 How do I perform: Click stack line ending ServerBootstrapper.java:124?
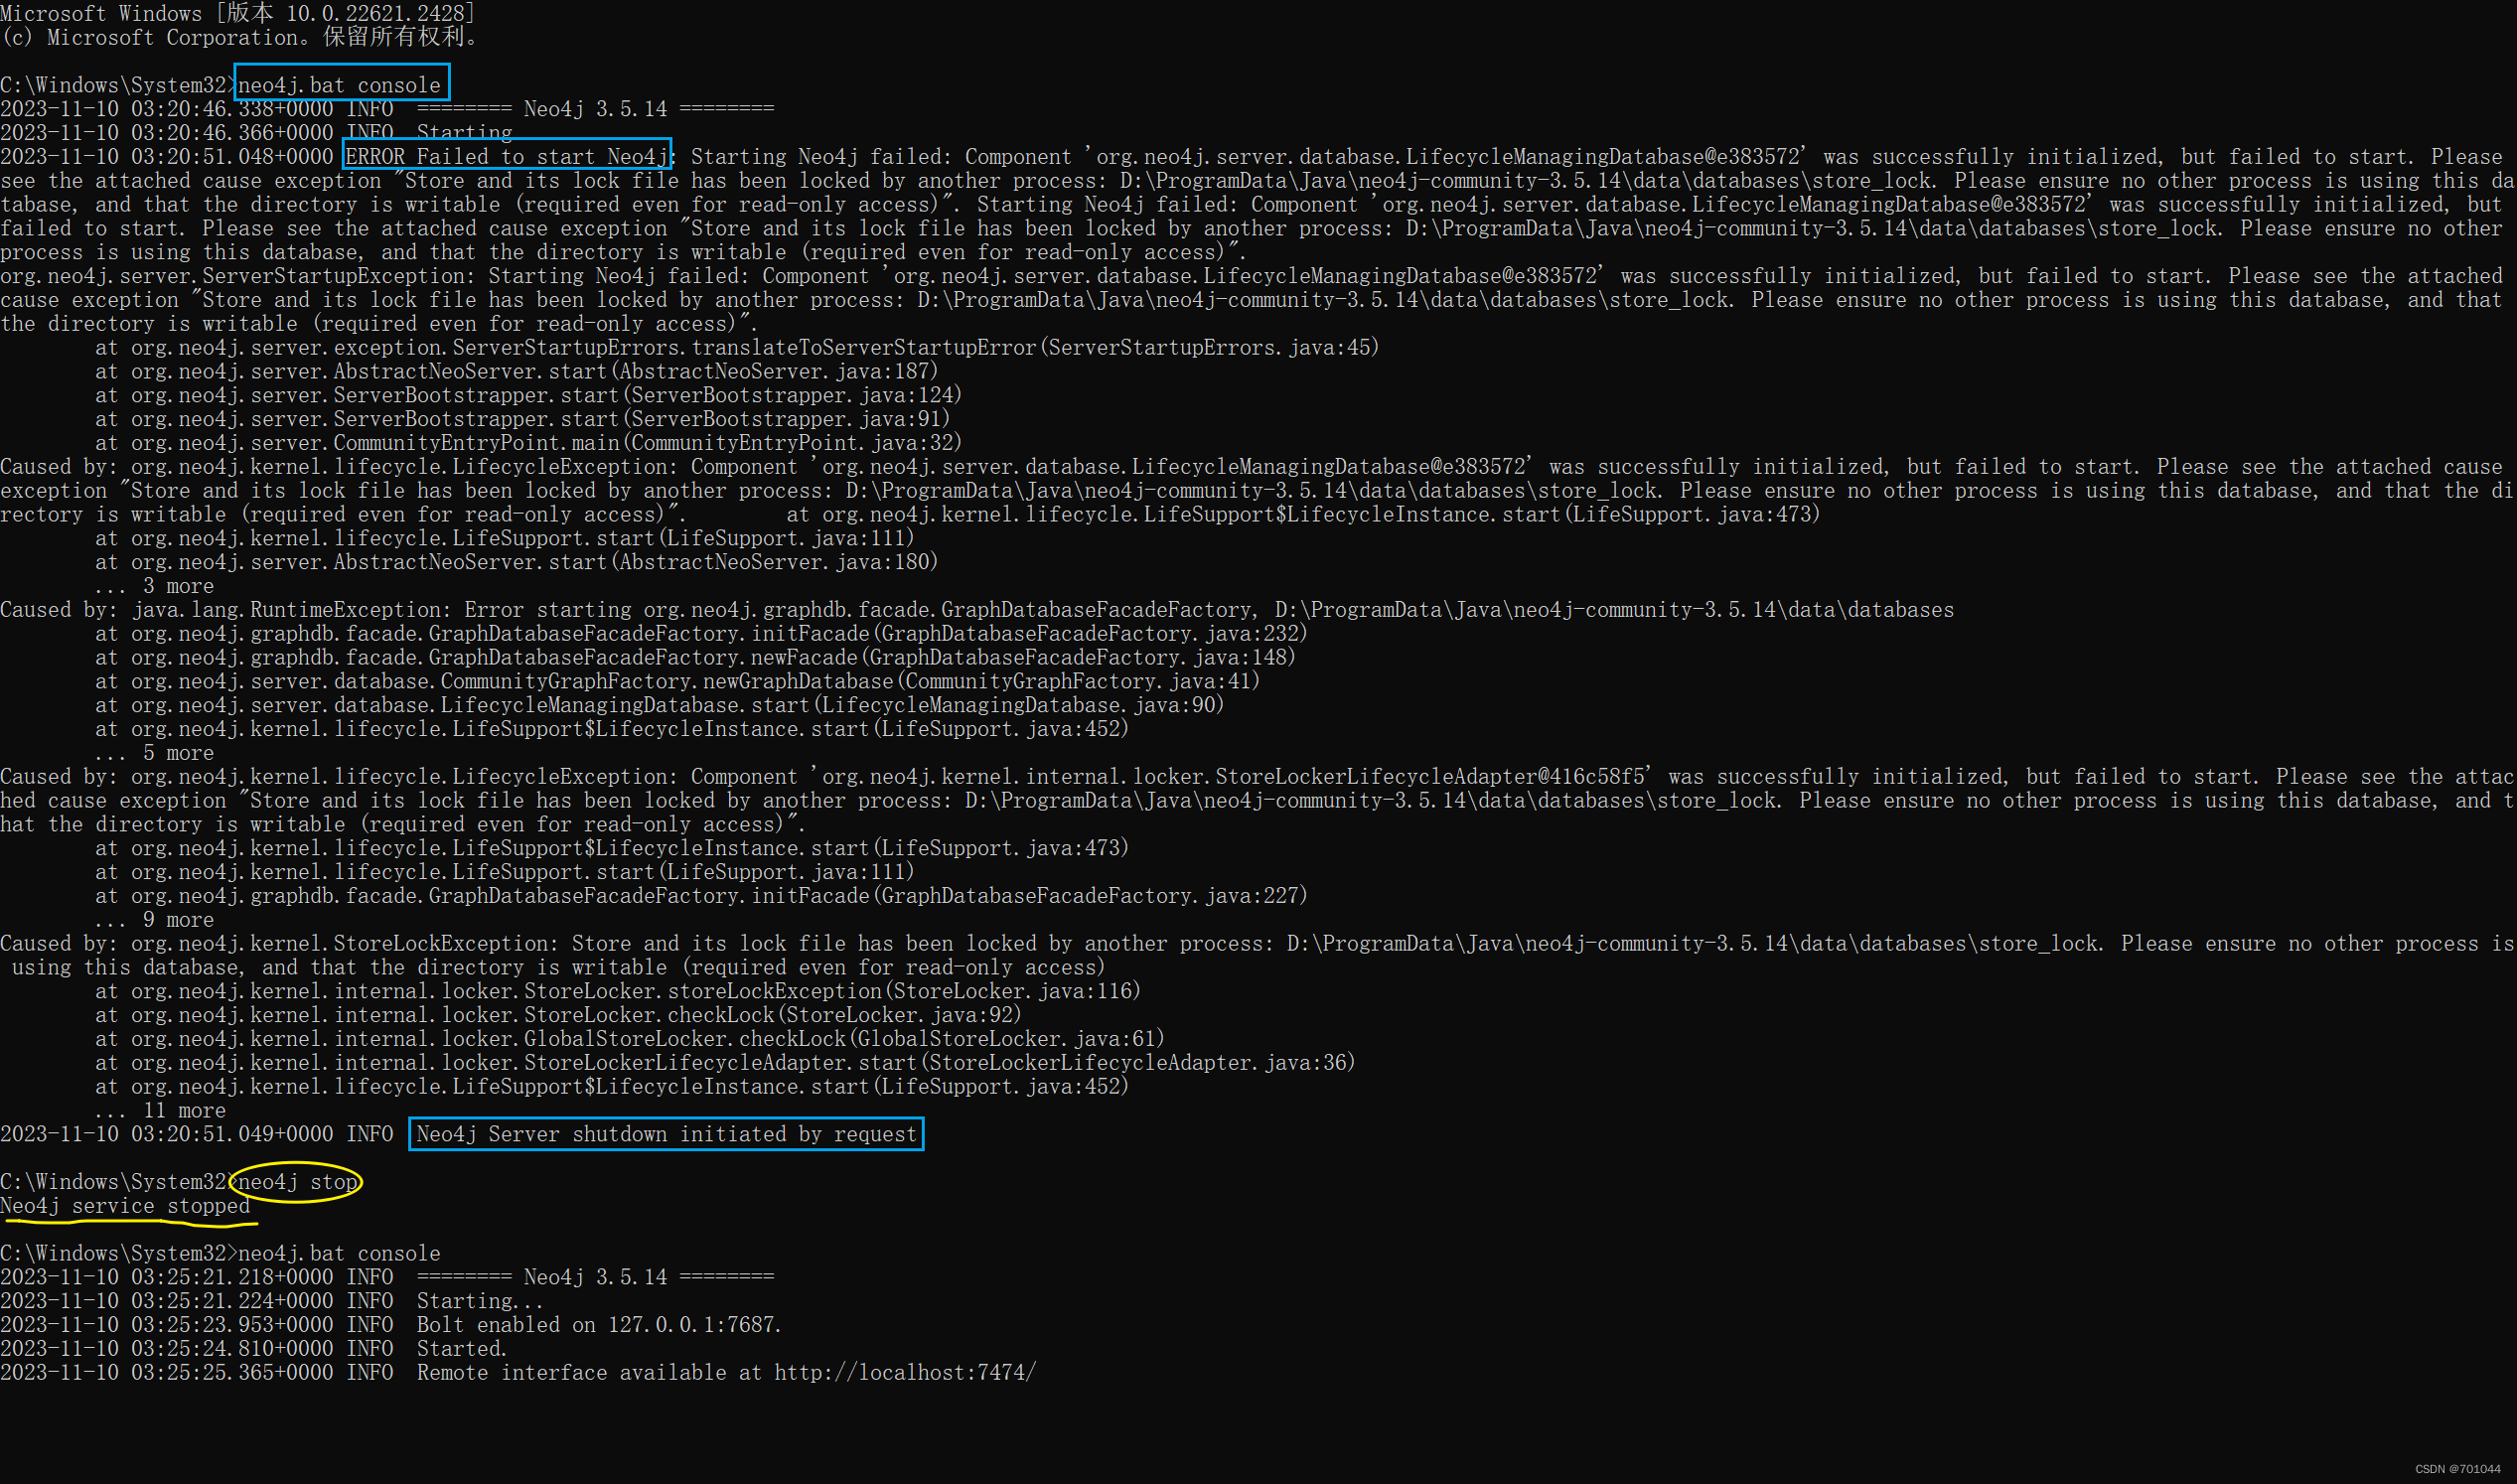click(528, 395)
